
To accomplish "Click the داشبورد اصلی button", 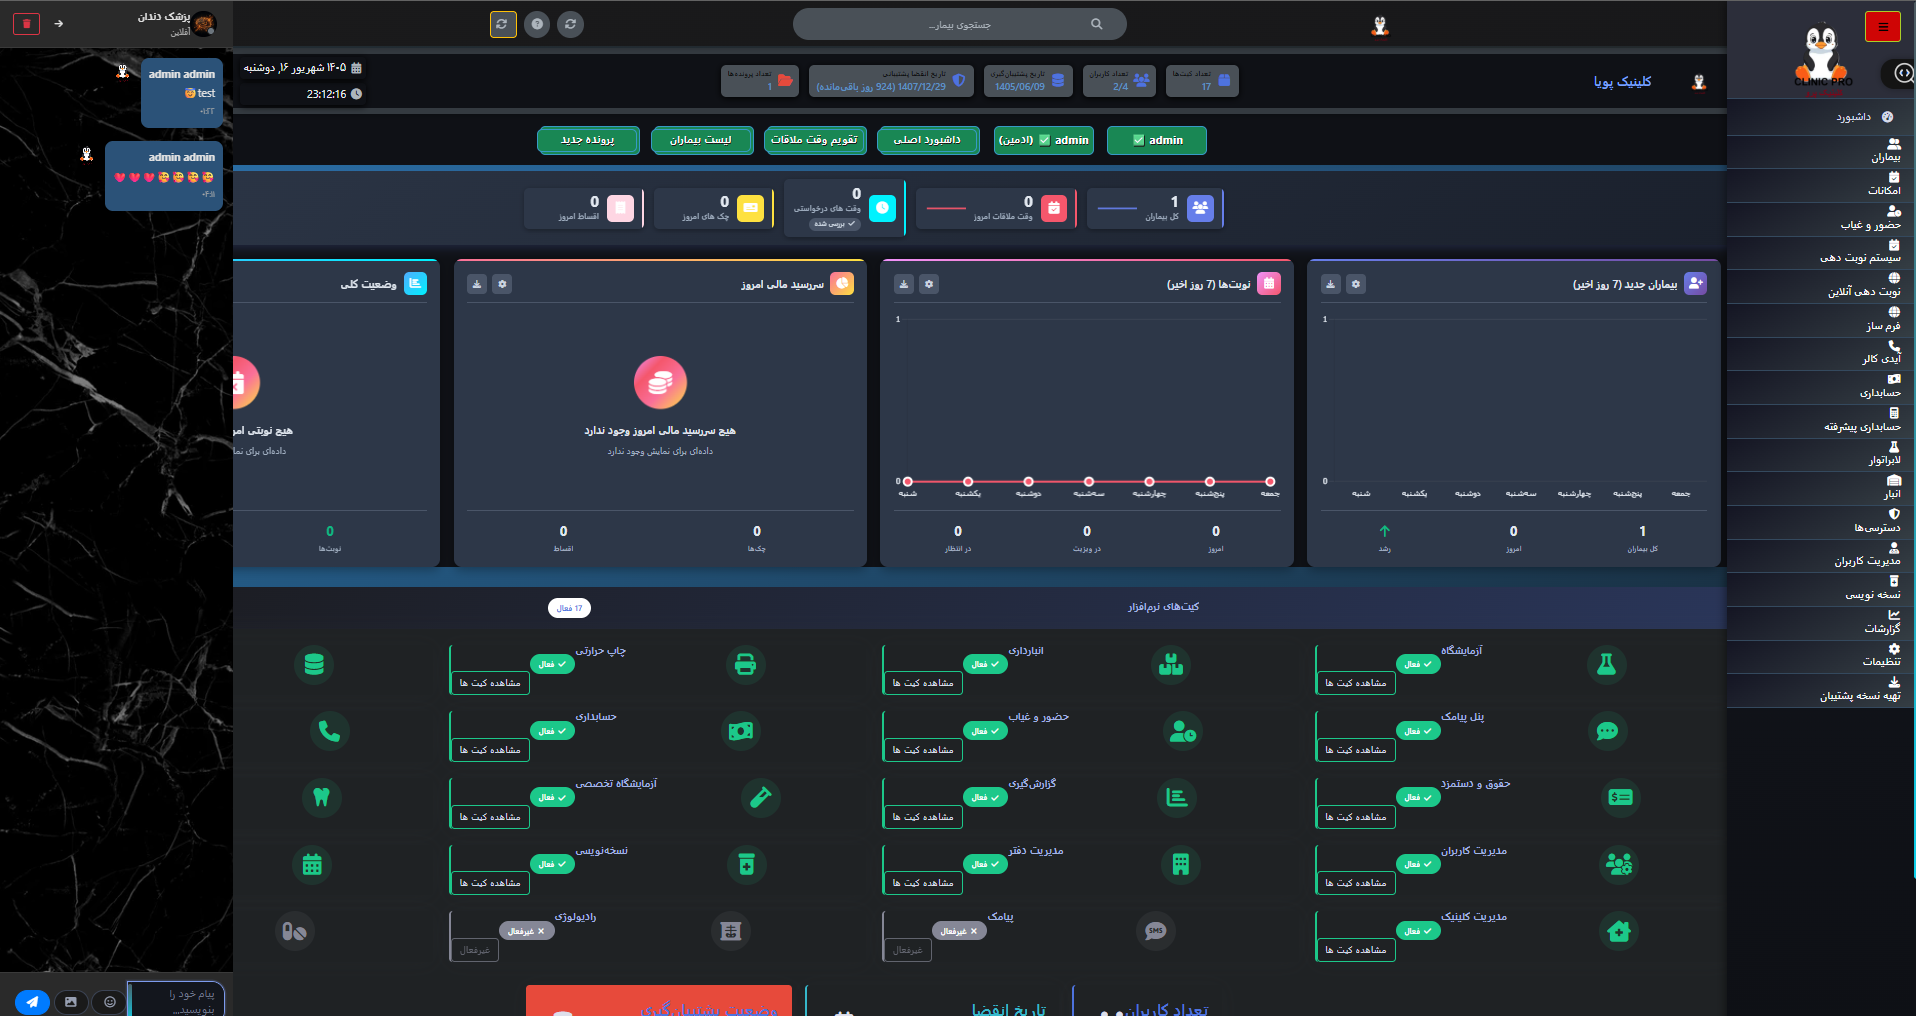I will pos(927,140).
